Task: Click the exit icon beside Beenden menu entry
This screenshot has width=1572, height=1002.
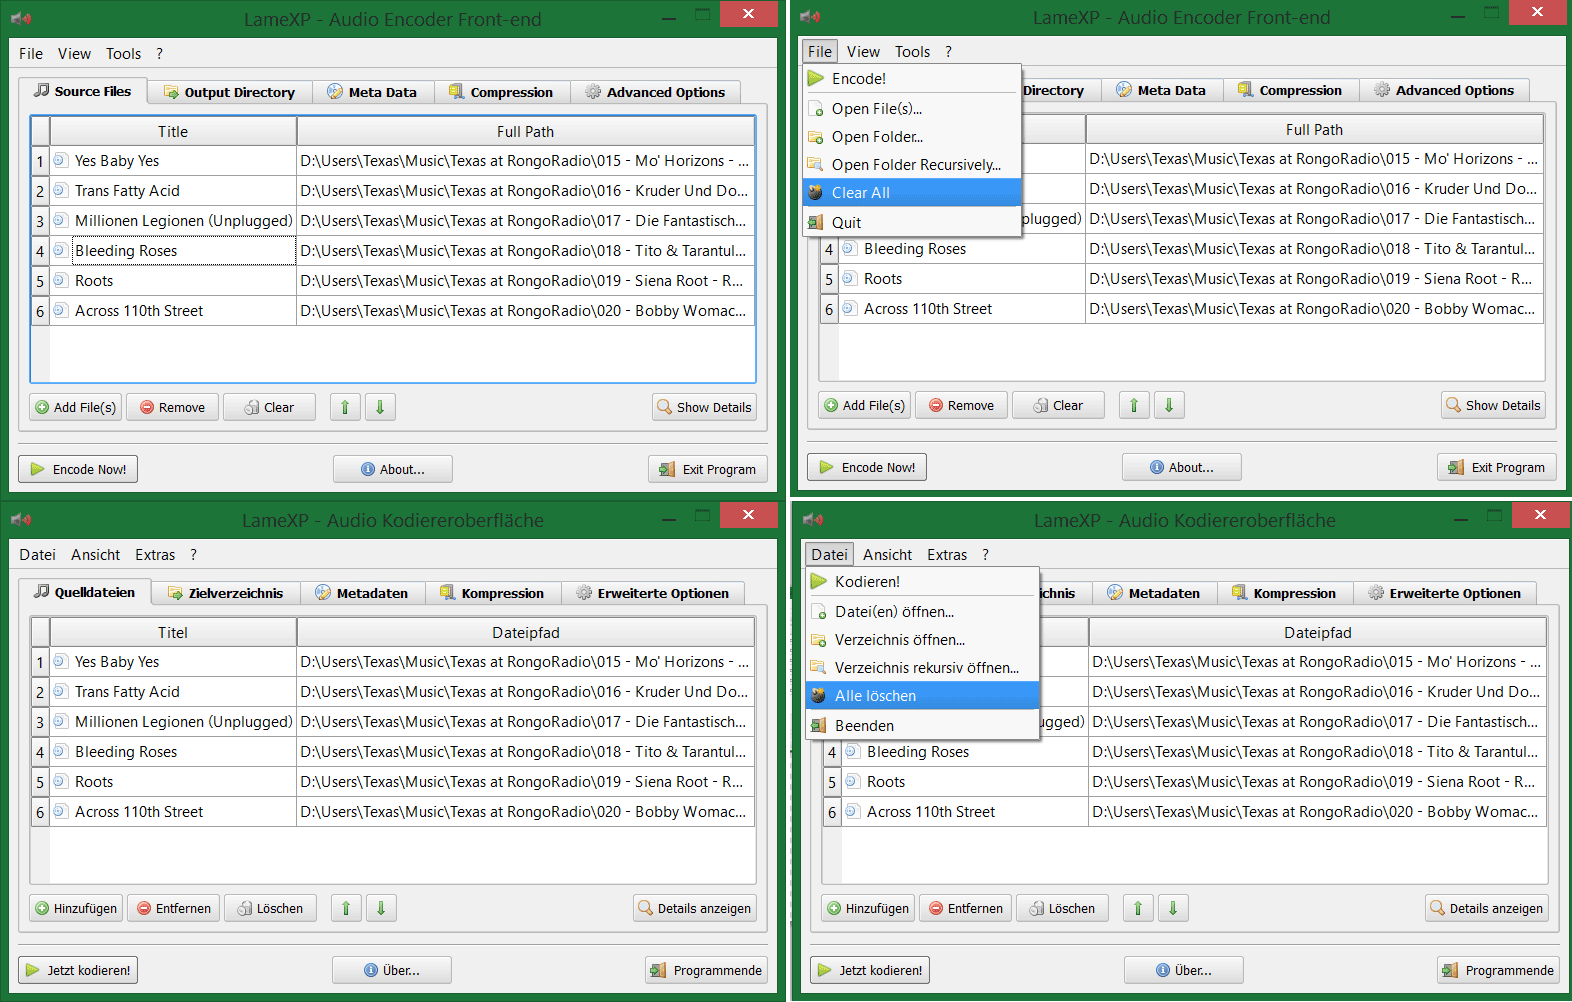Action: (819, 726)
